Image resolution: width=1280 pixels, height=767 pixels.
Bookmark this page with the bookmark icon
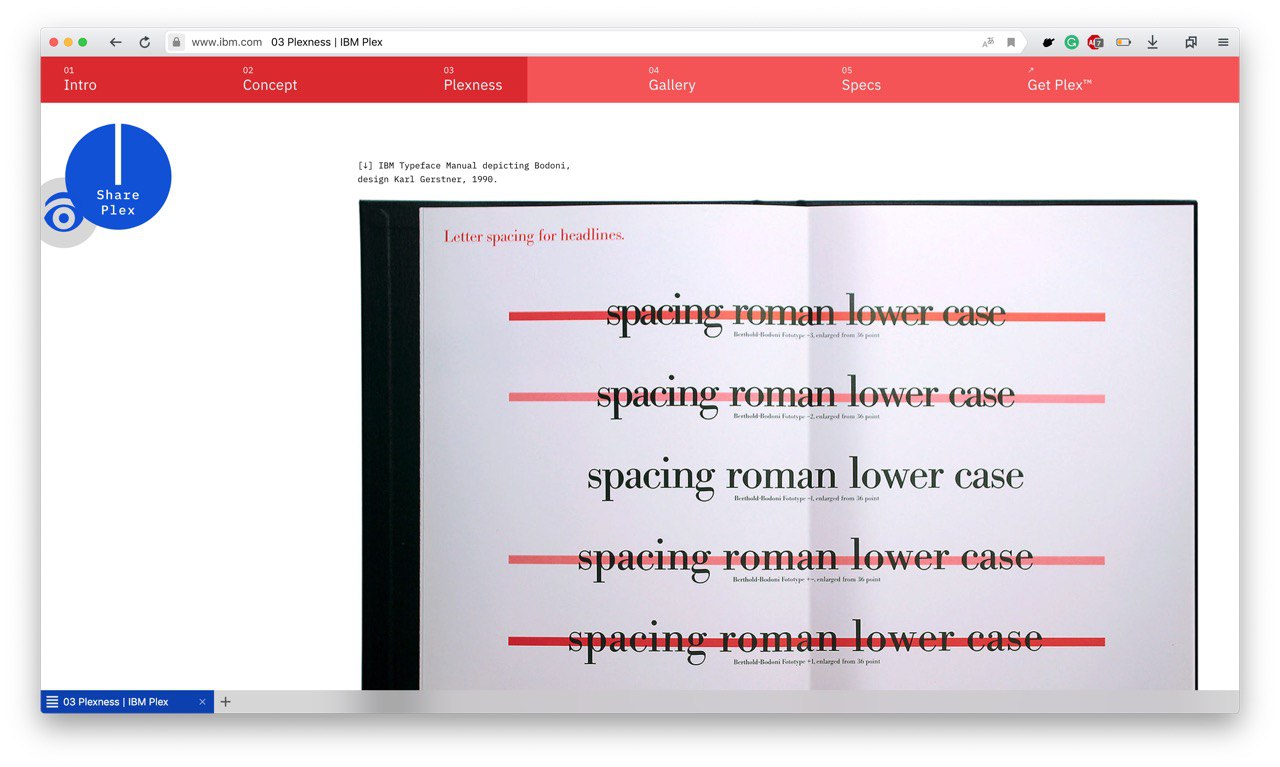[x=1011, y=42]
